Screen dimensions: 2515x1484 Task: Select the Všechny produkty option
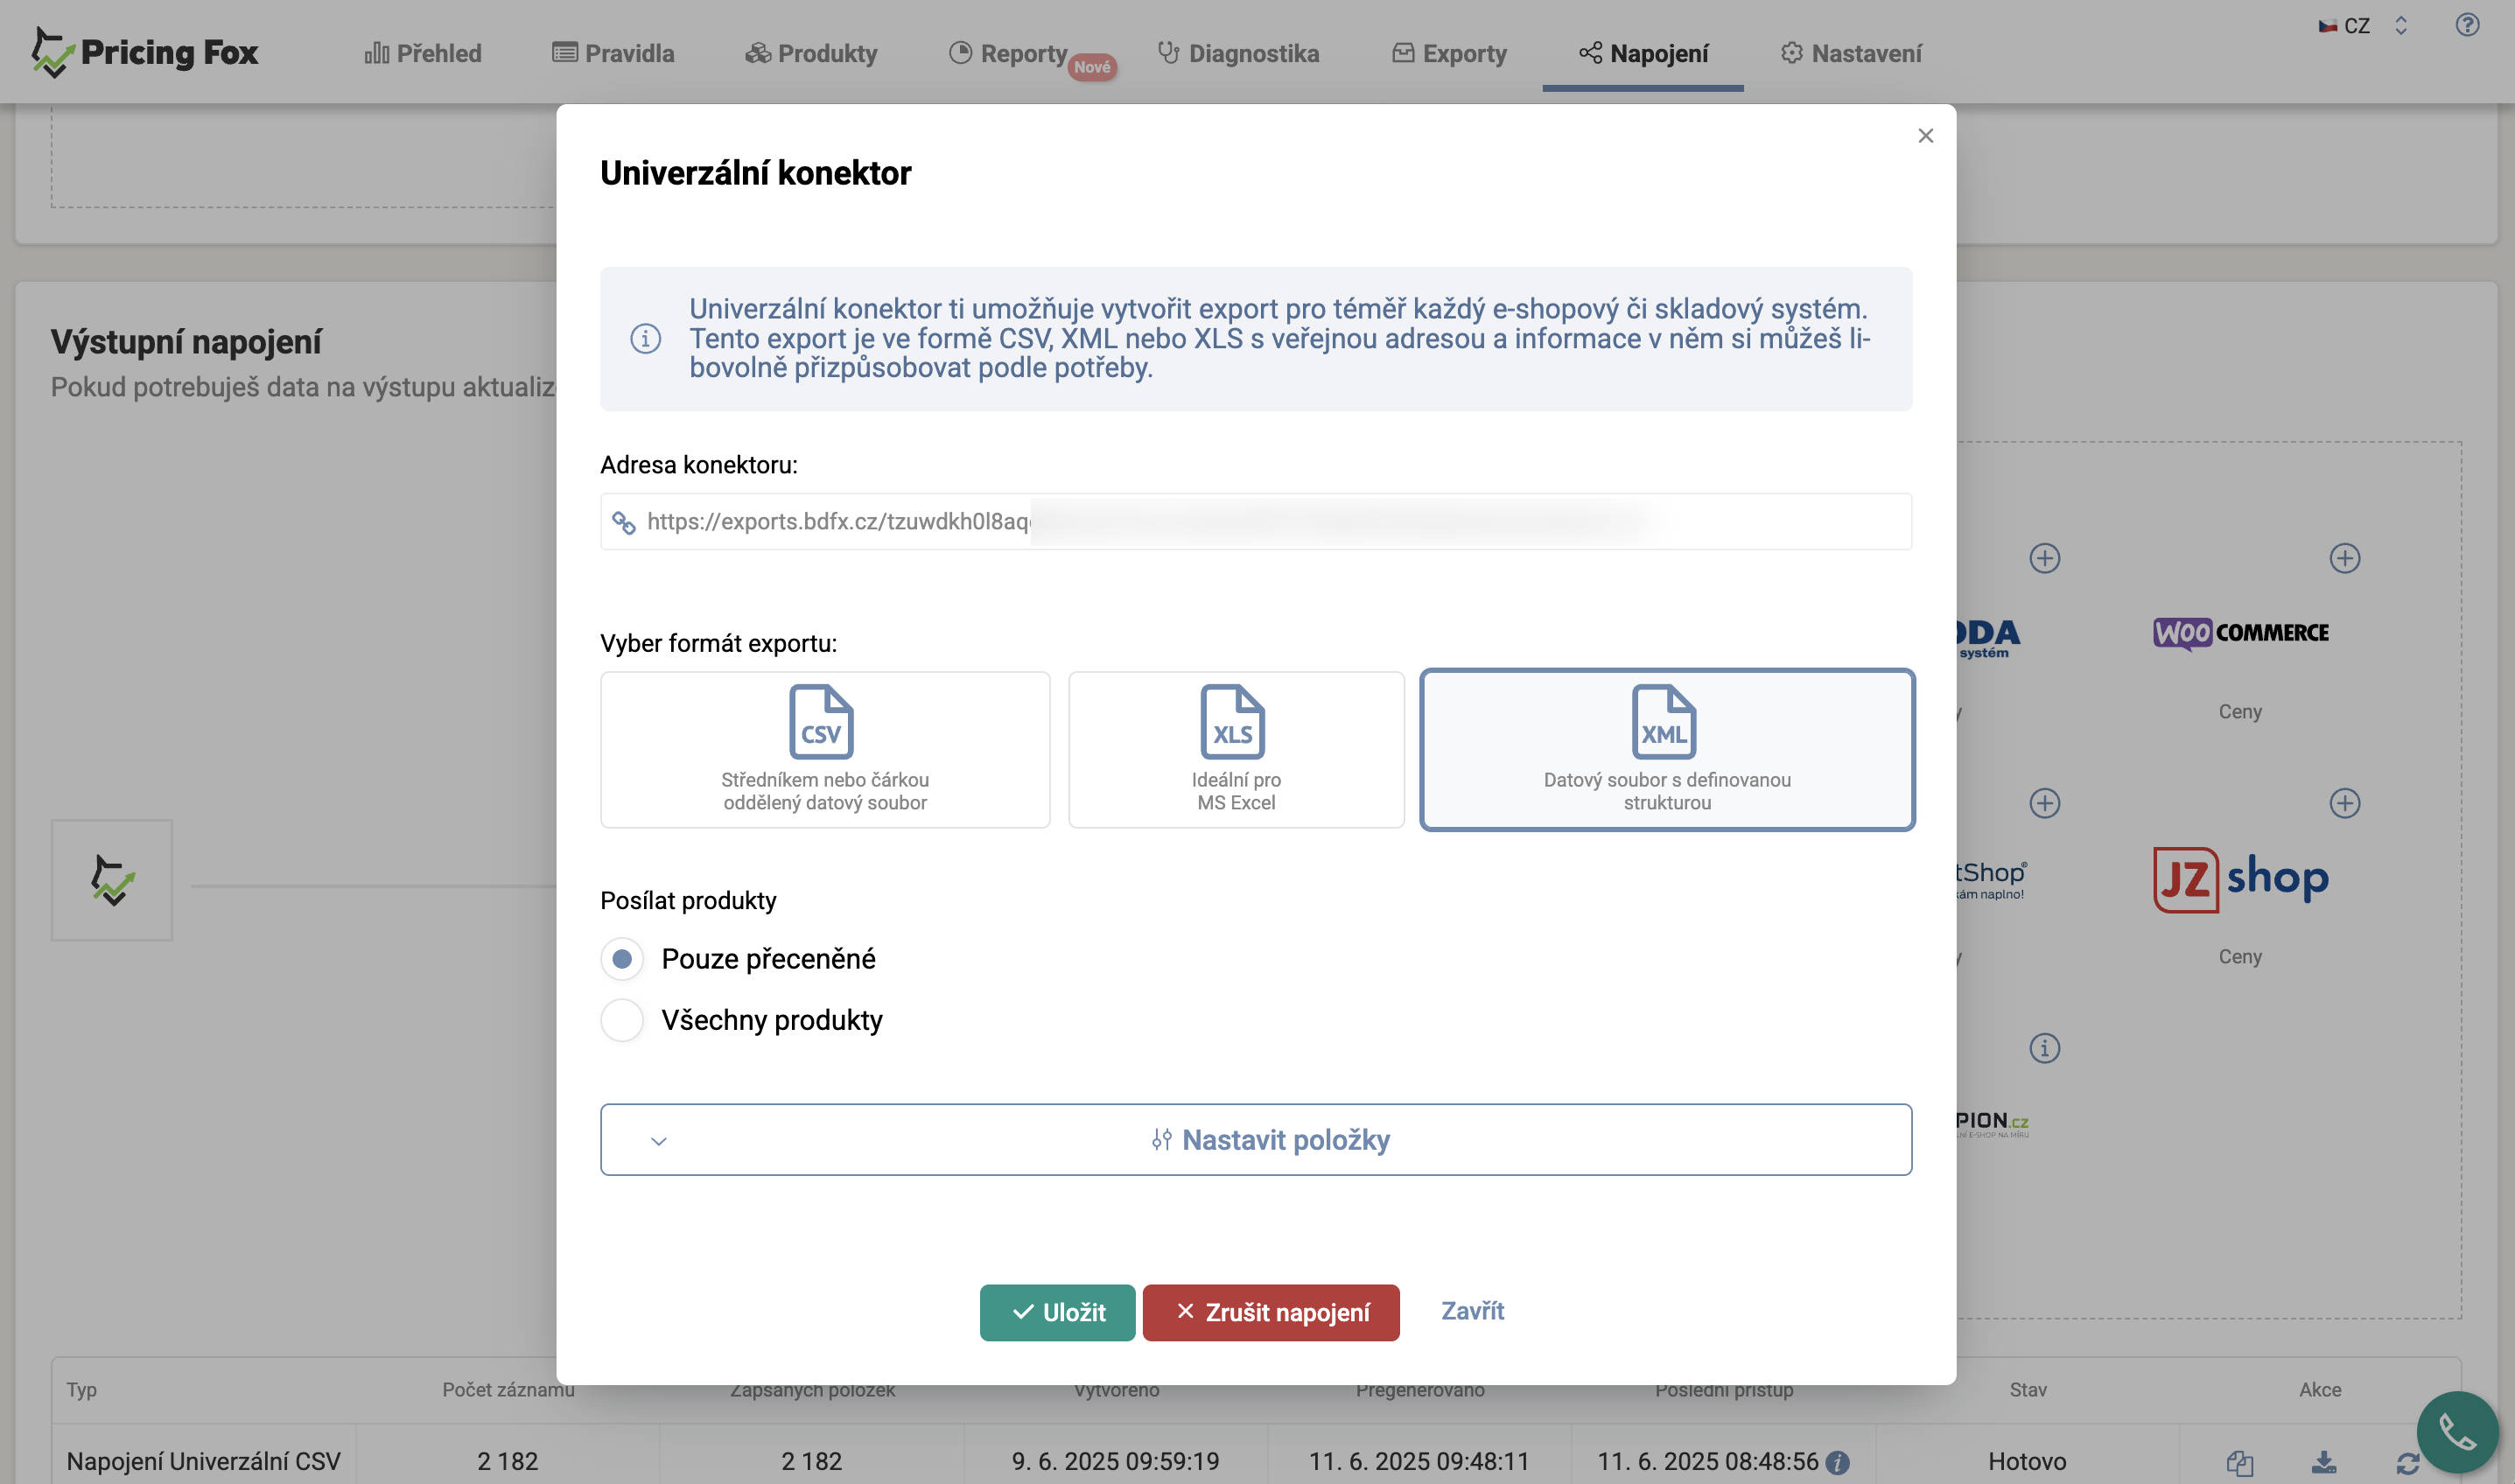(622, 1020)
